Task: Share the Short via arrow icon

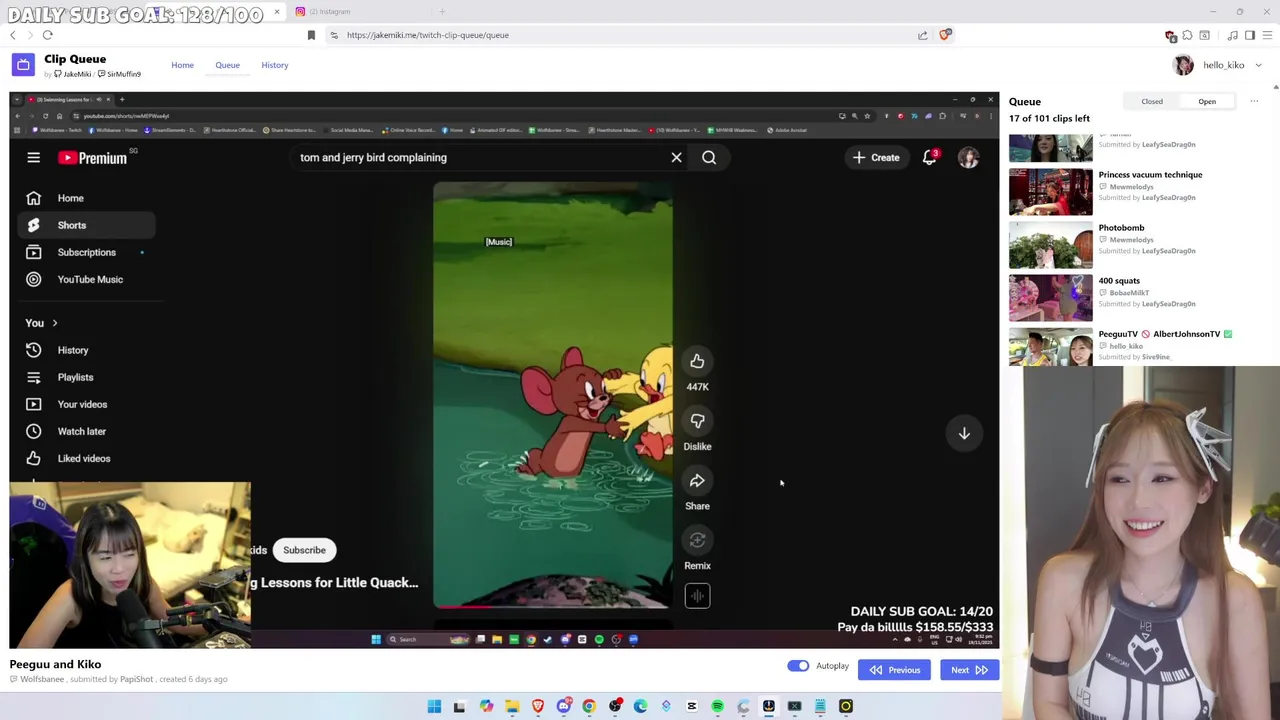Action: [697, 481]
